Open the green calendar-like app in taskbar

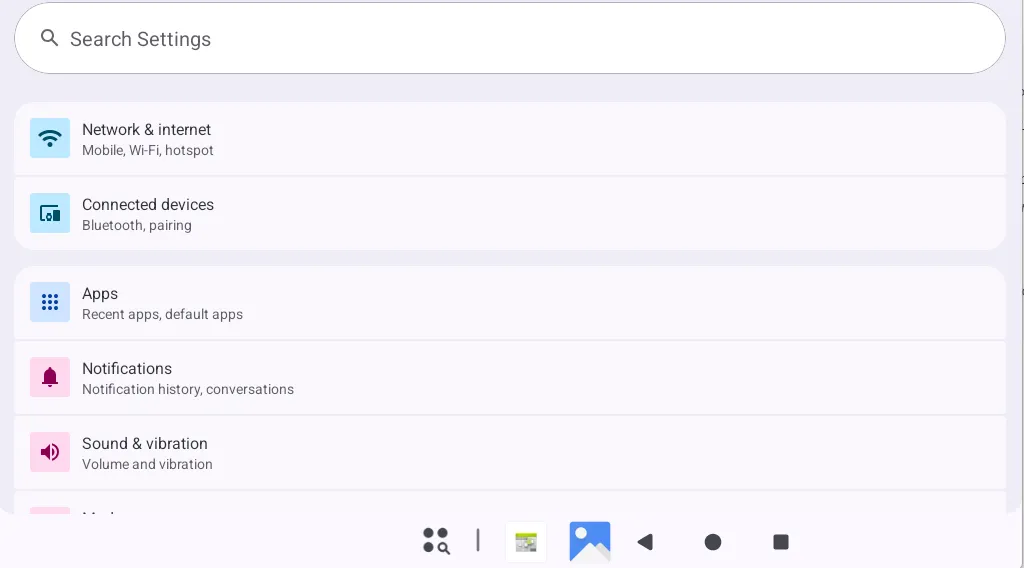tap(526, 542)
